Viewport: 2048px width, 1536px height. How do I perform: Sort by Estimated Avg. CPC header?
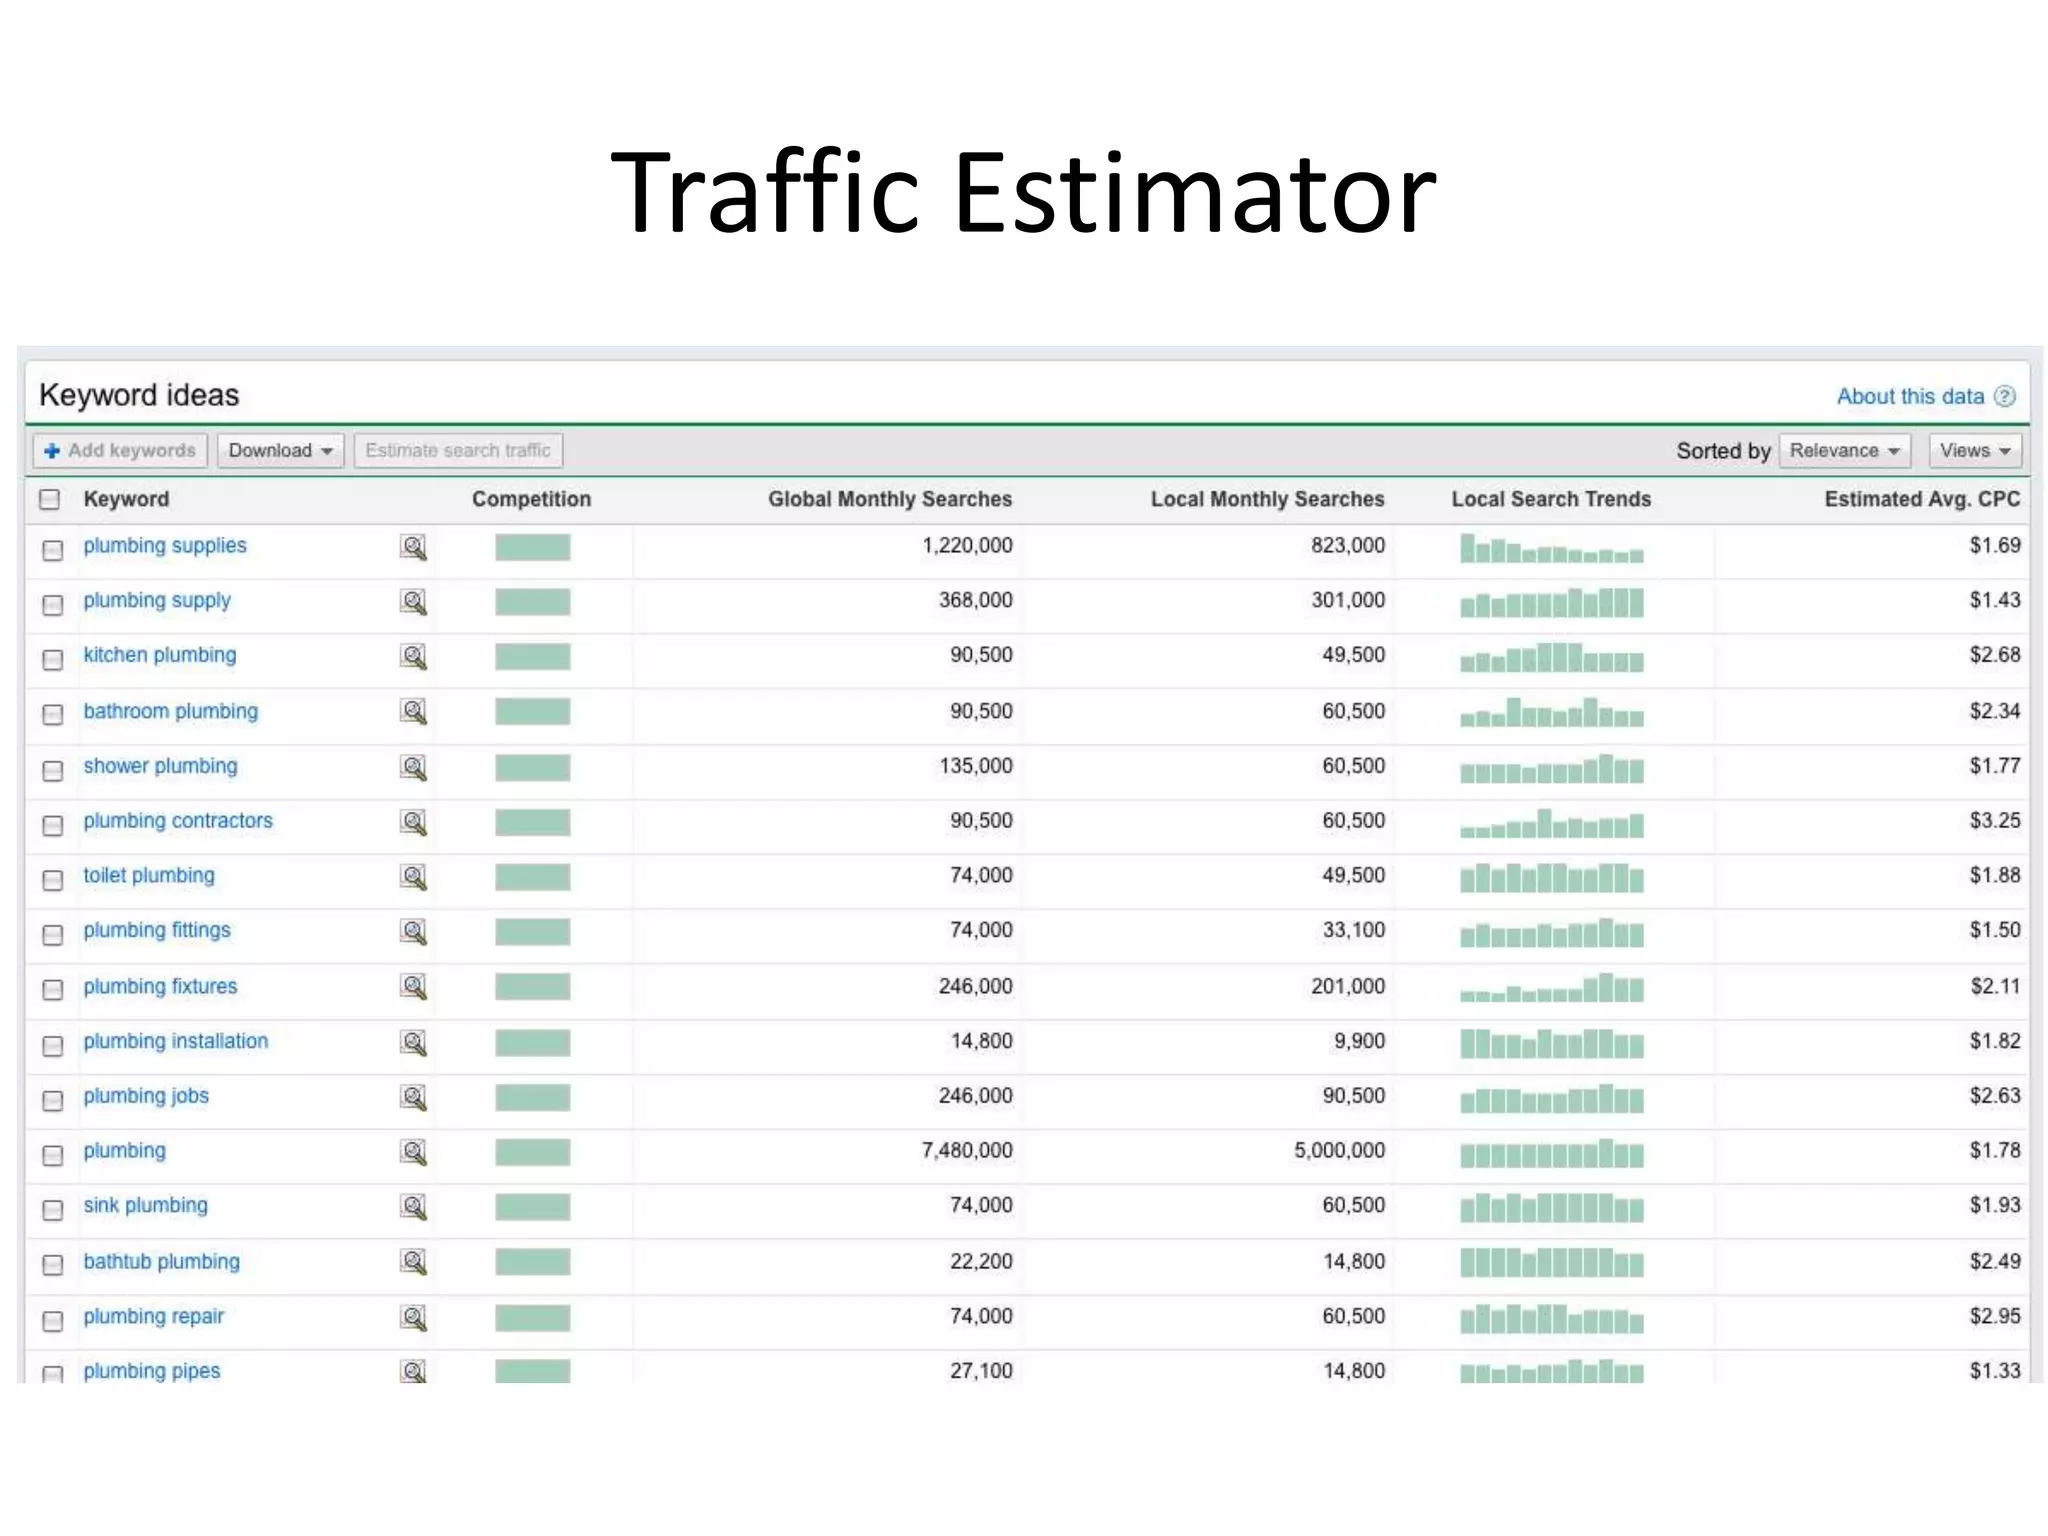(1922, 499)
